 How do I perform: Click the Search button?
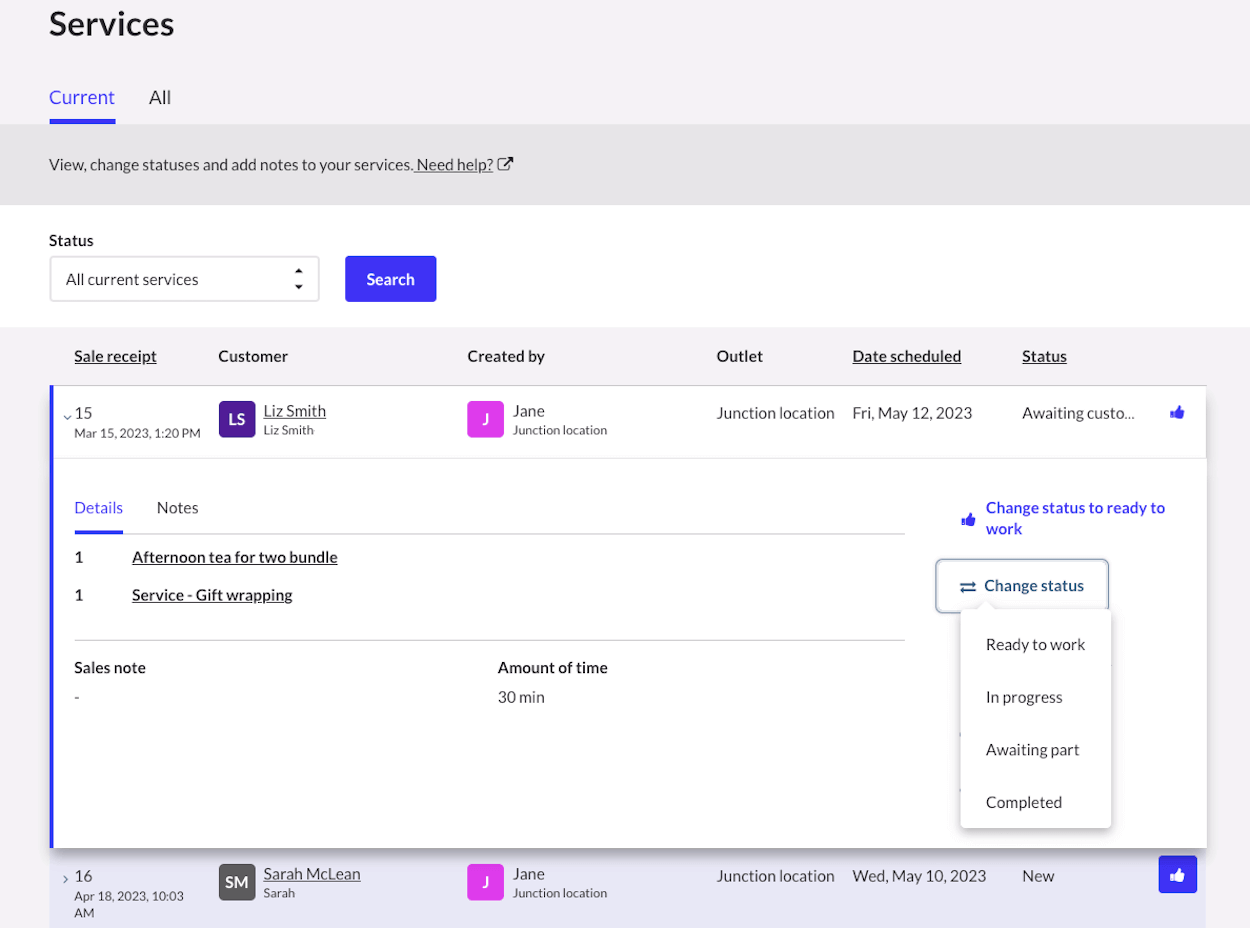pos(390,279)
